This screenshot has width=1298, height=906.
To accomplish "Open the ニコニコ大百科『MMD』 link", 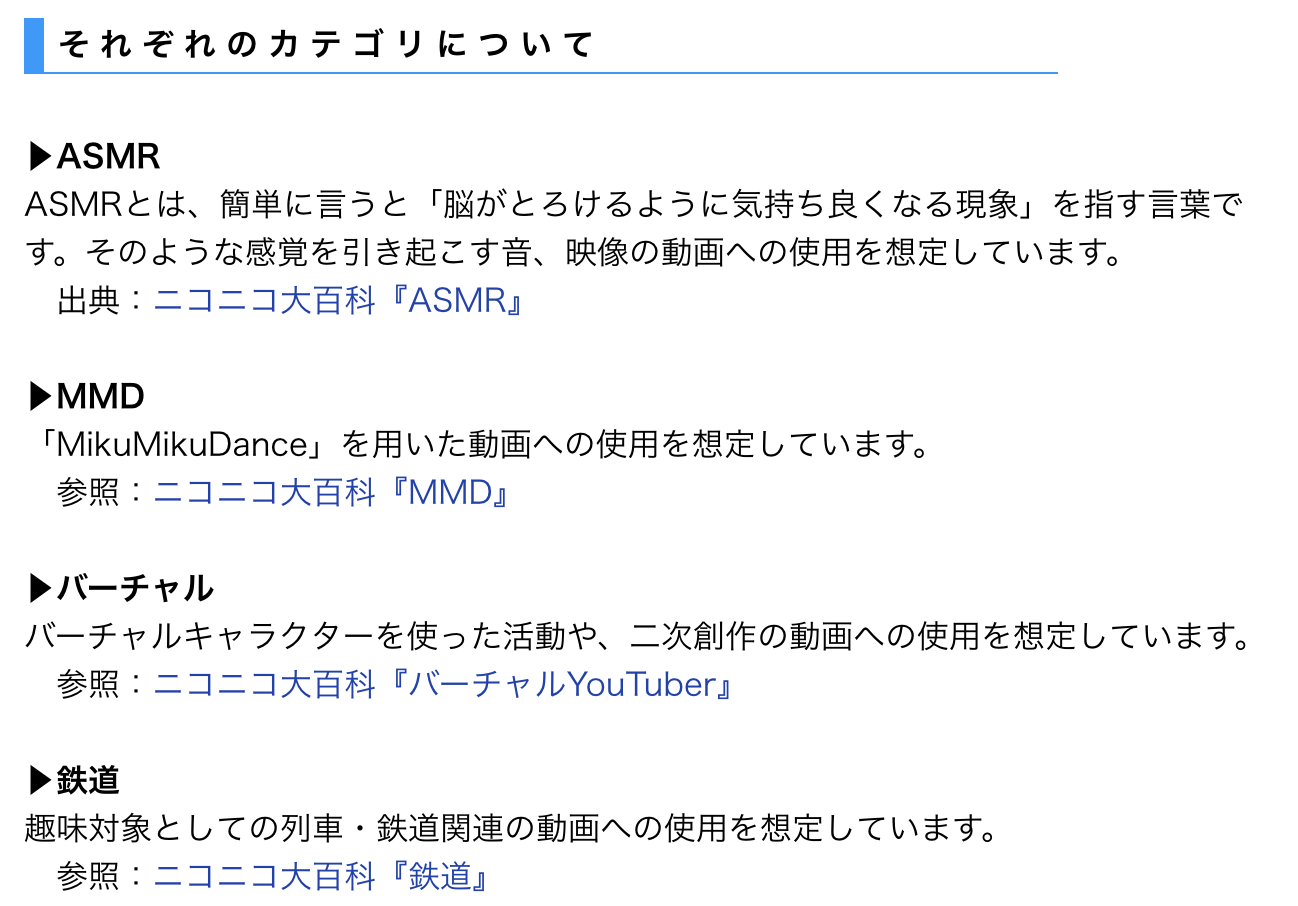I will (x=332, y=492).
